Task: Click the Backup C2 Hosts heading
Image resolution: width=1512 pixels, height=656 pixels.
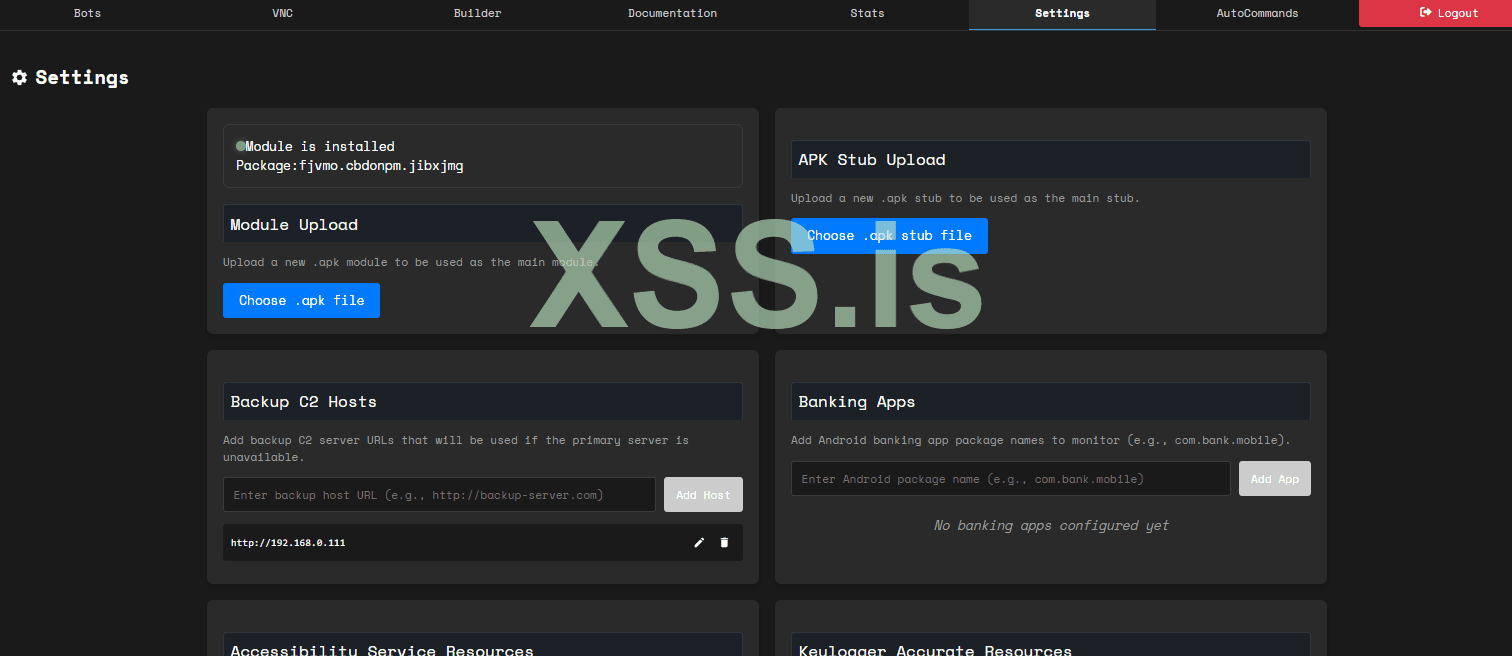Action: click(x=304, y=402)
